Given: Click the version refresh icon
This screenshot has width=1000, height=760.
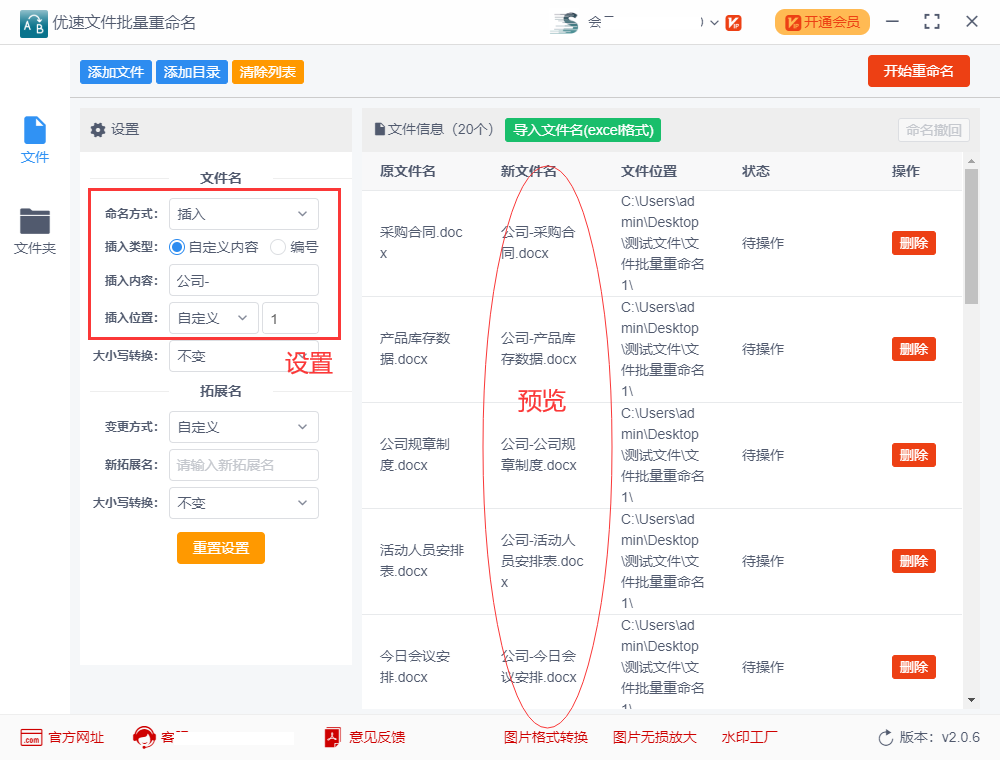Looking at the screenshot, I should click(886, 738).
